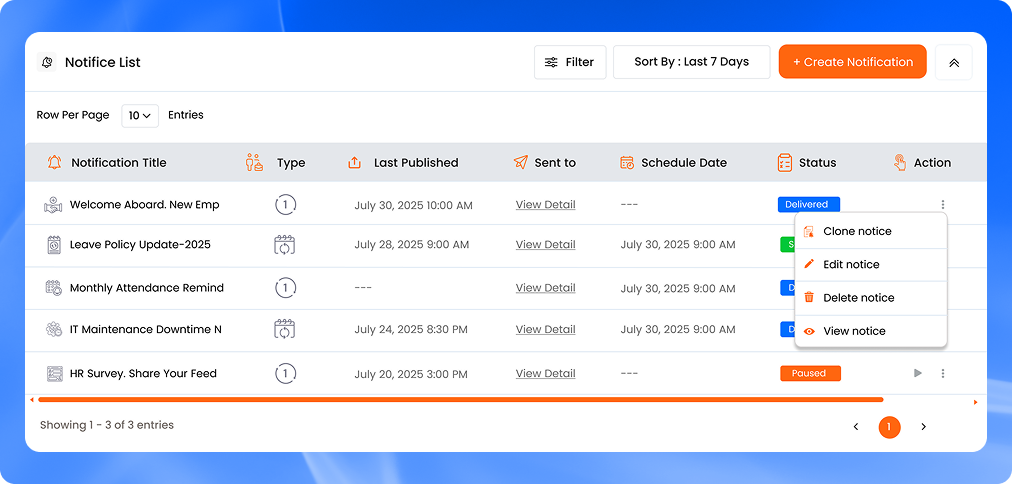Click the Create Notification button

click(x=852, y=62)
